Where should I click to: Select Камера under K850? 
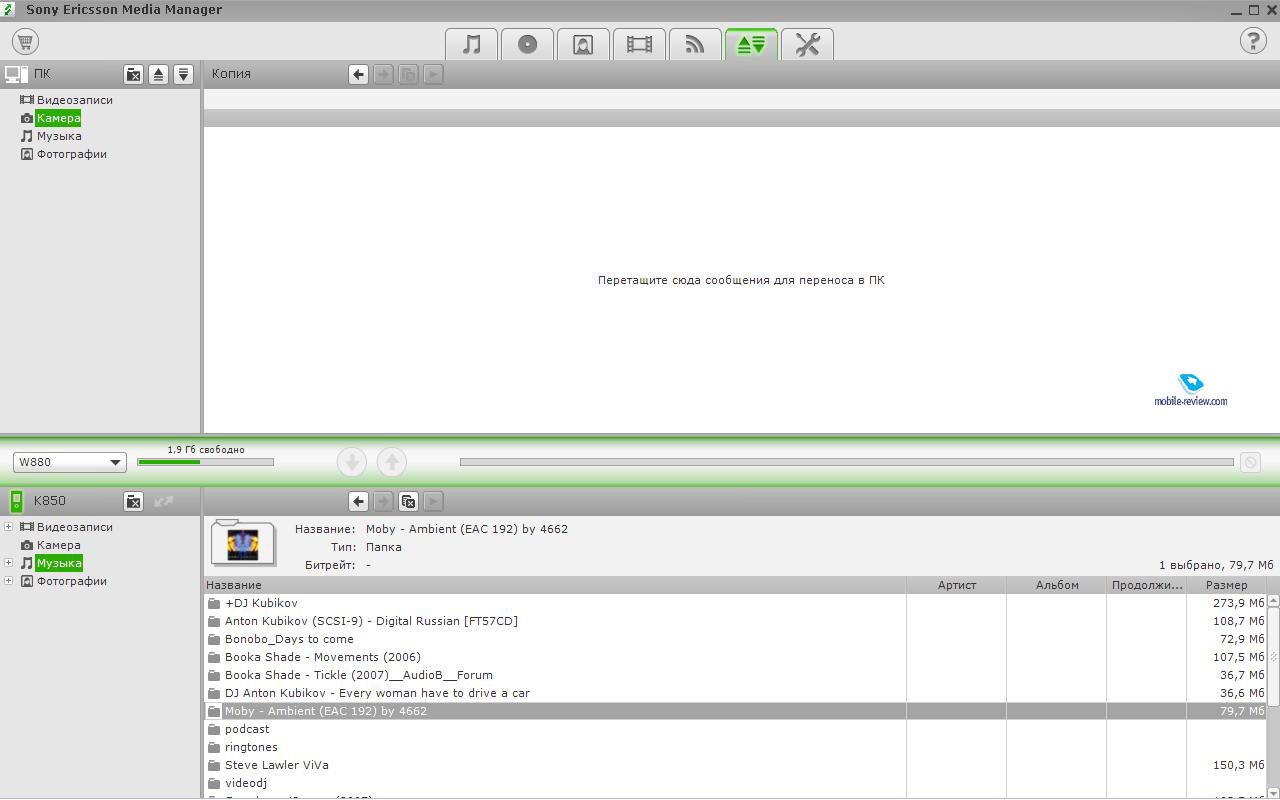(58, 545)
